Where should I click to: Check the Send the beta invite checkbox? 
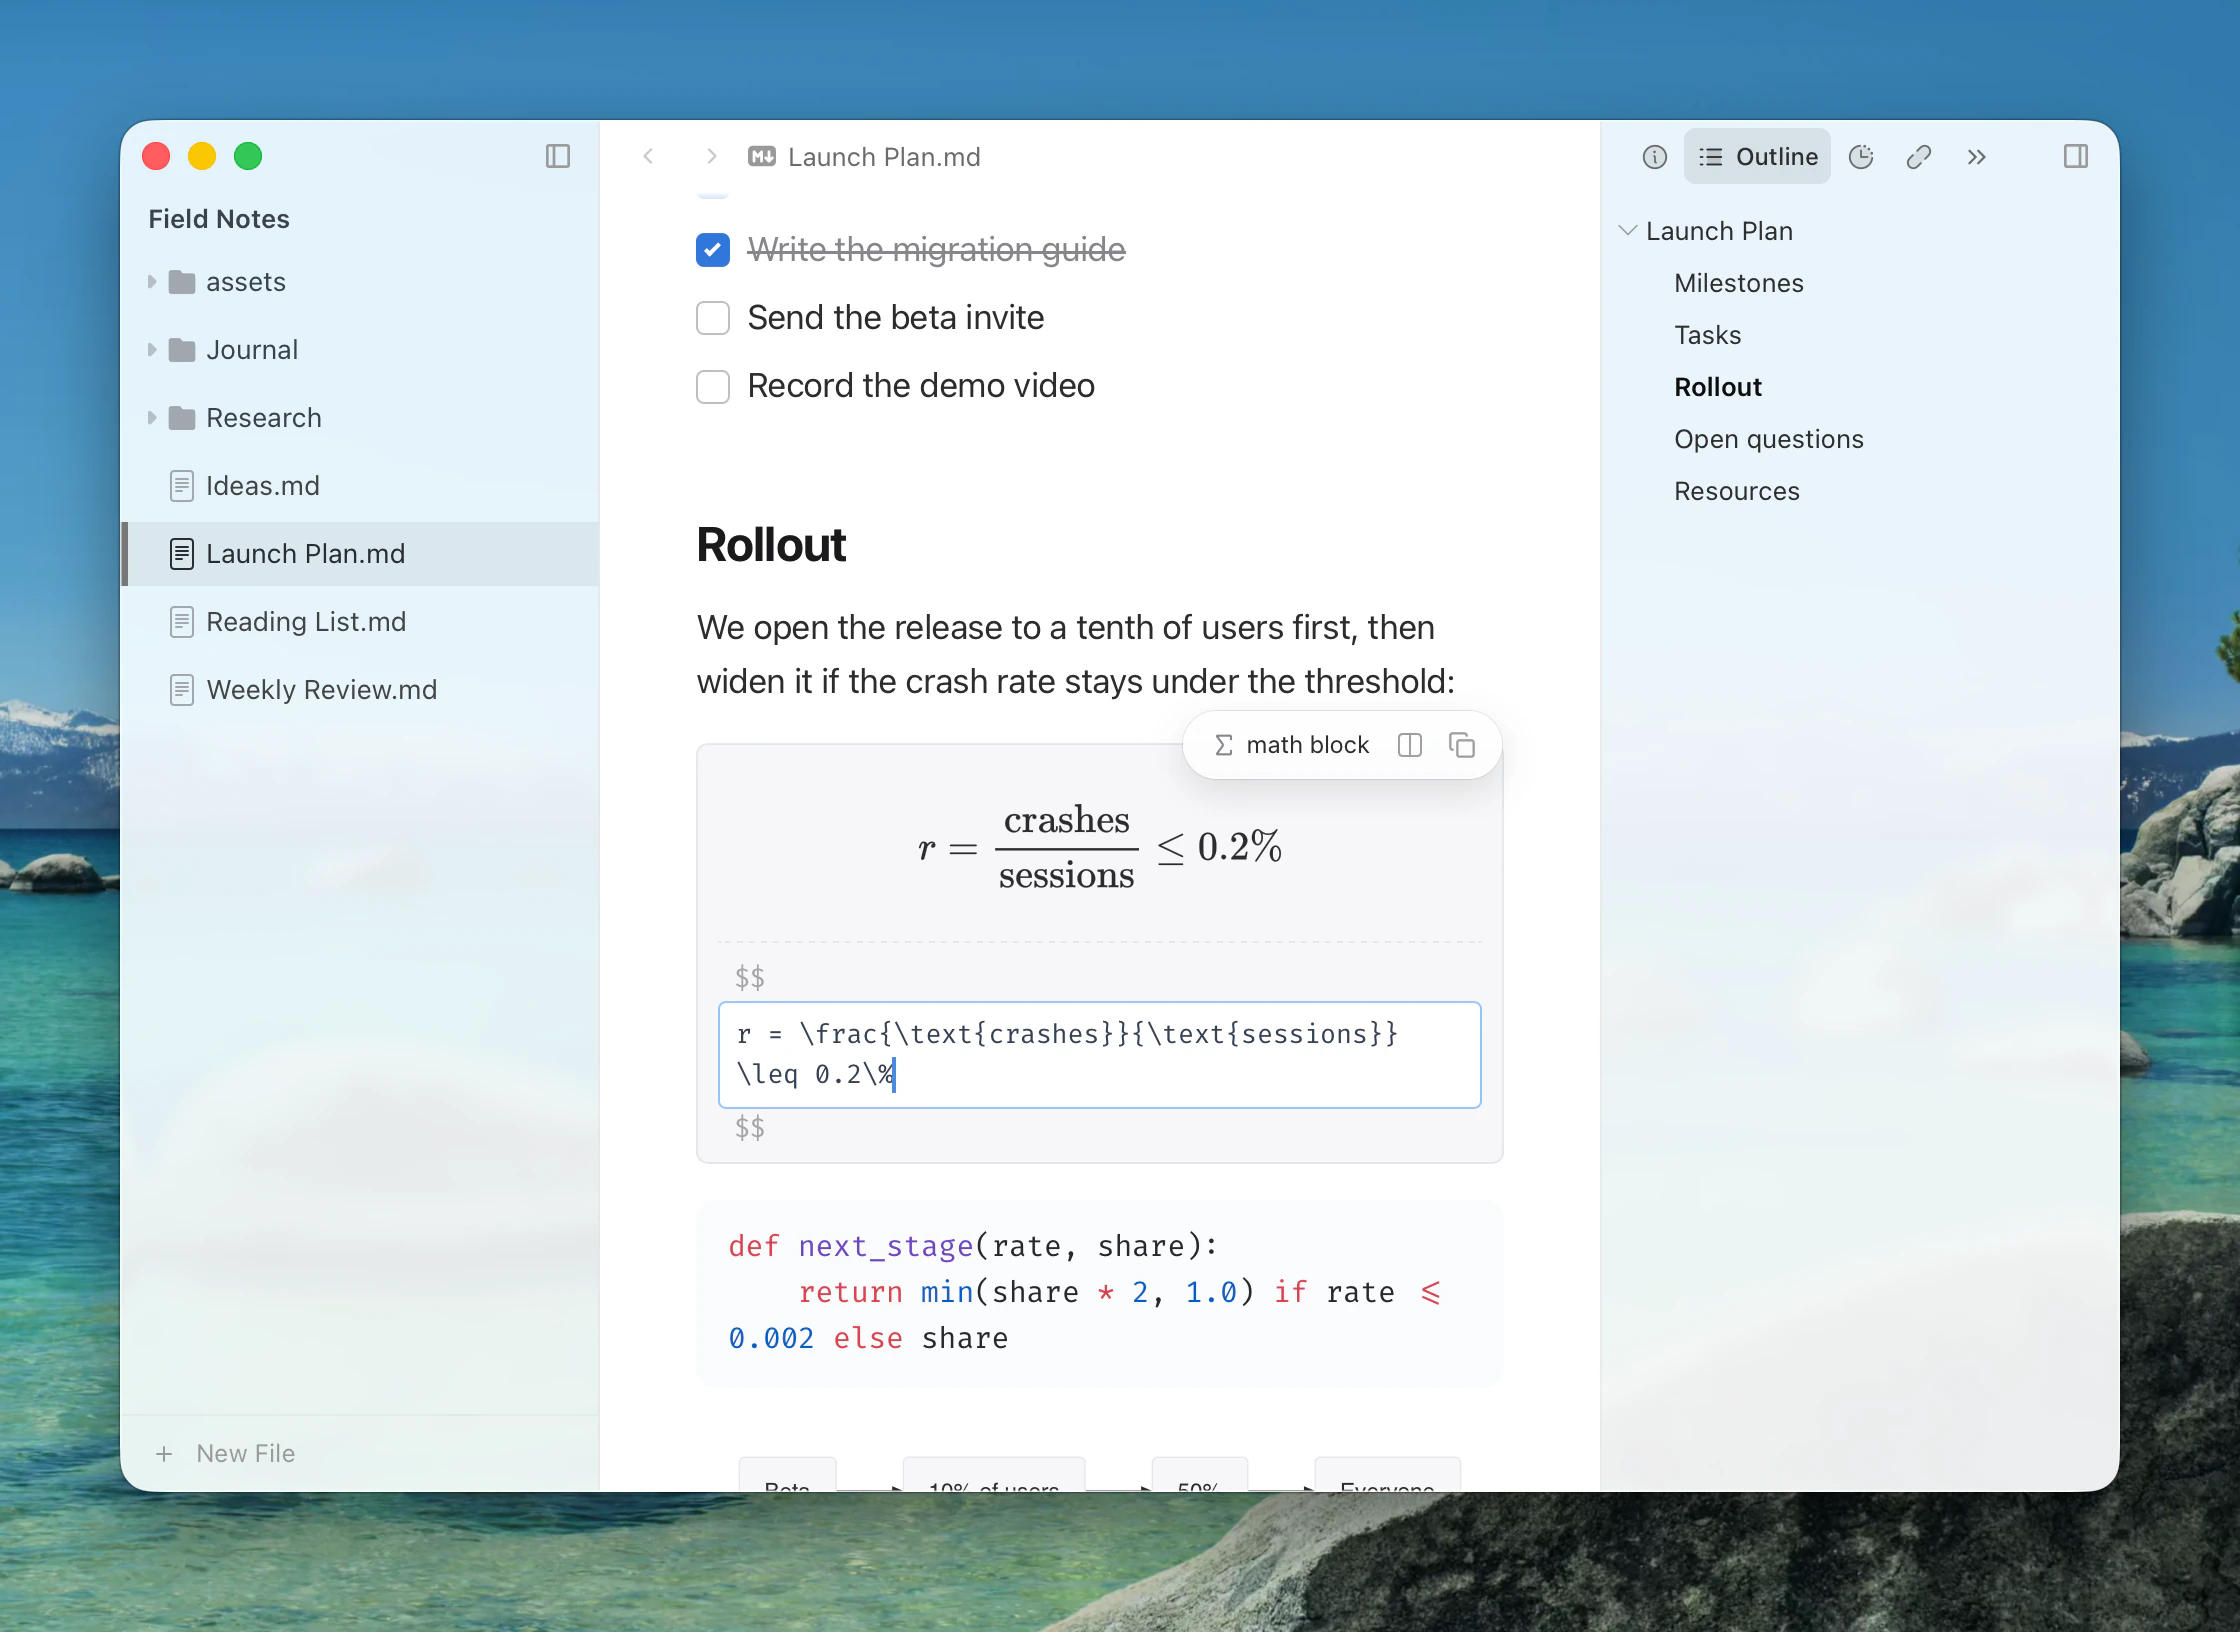(713, 318)
